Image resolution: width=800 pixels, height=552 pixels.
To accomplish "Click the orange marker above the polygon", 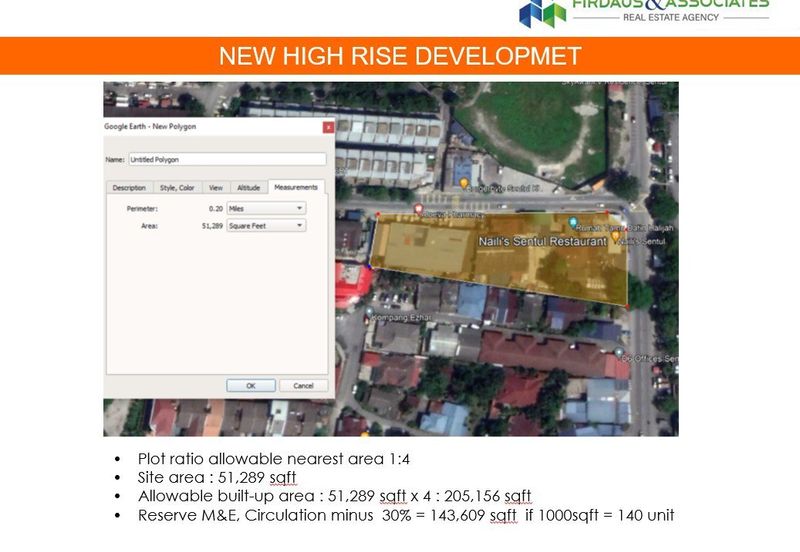I will (464, 183).
